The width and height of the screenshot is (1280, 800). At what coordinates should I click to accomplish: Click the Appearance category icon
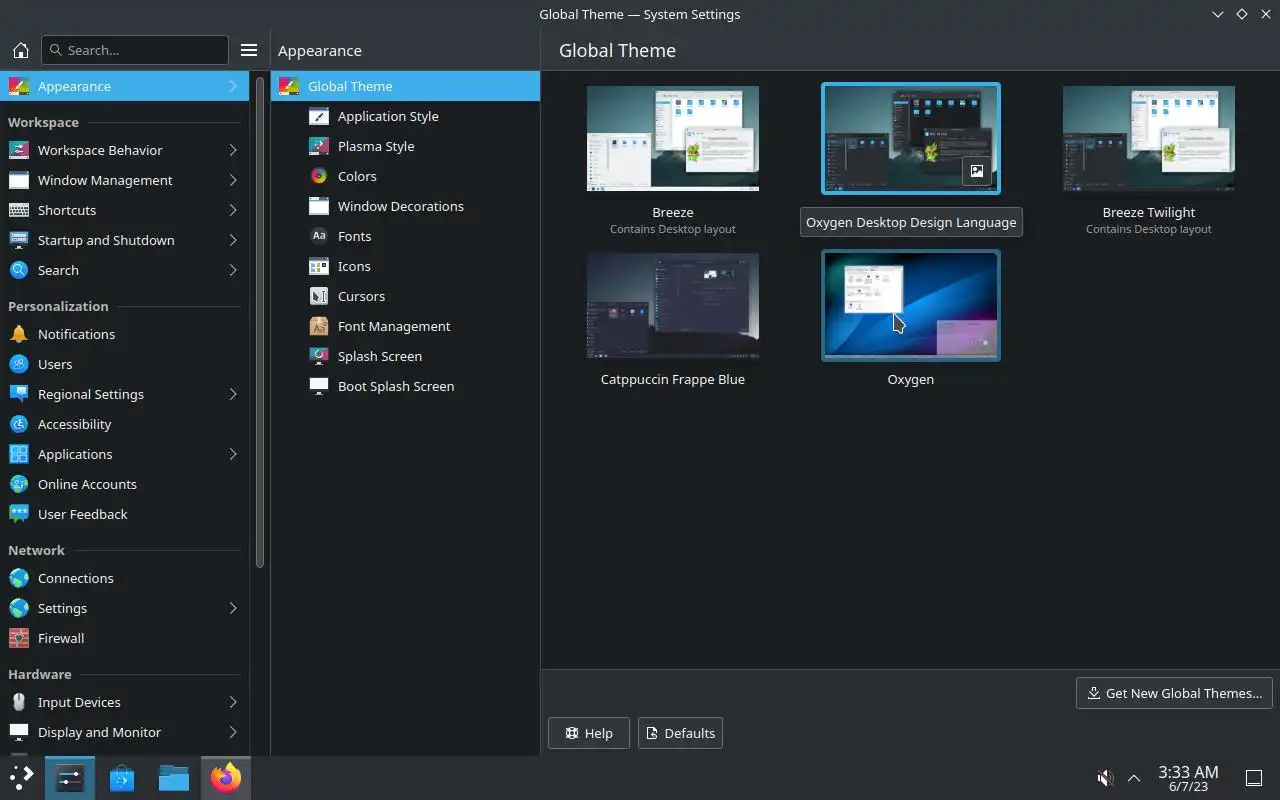pos(18,86)
